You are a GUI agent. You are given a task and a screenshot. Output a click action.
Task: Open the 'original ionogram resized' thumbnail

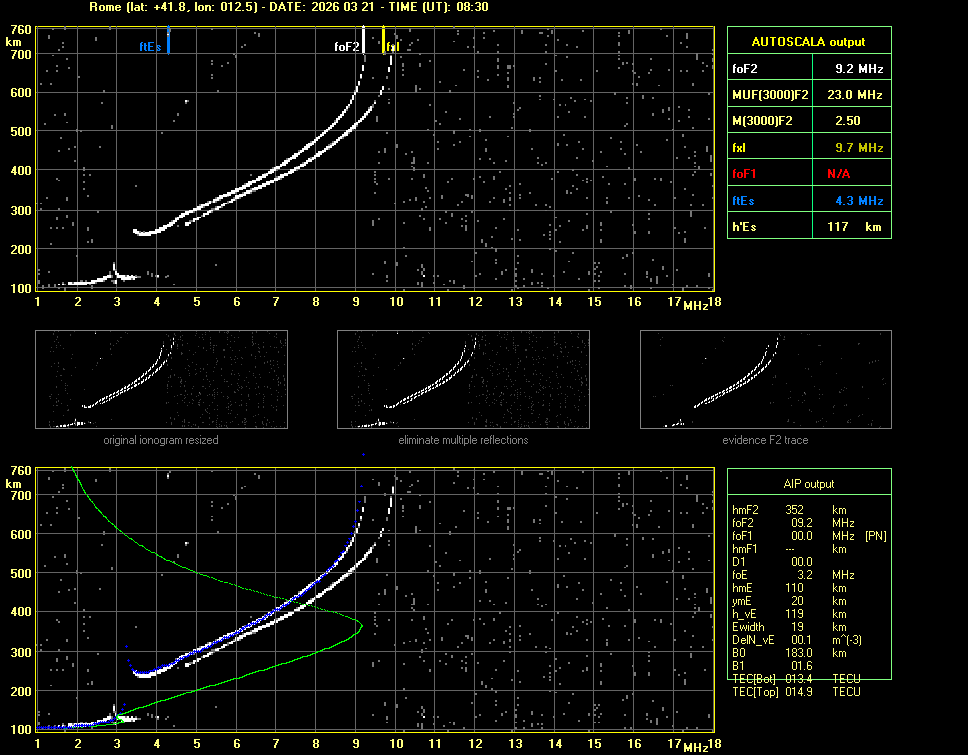pyautogui.click(x=161, y=379)
